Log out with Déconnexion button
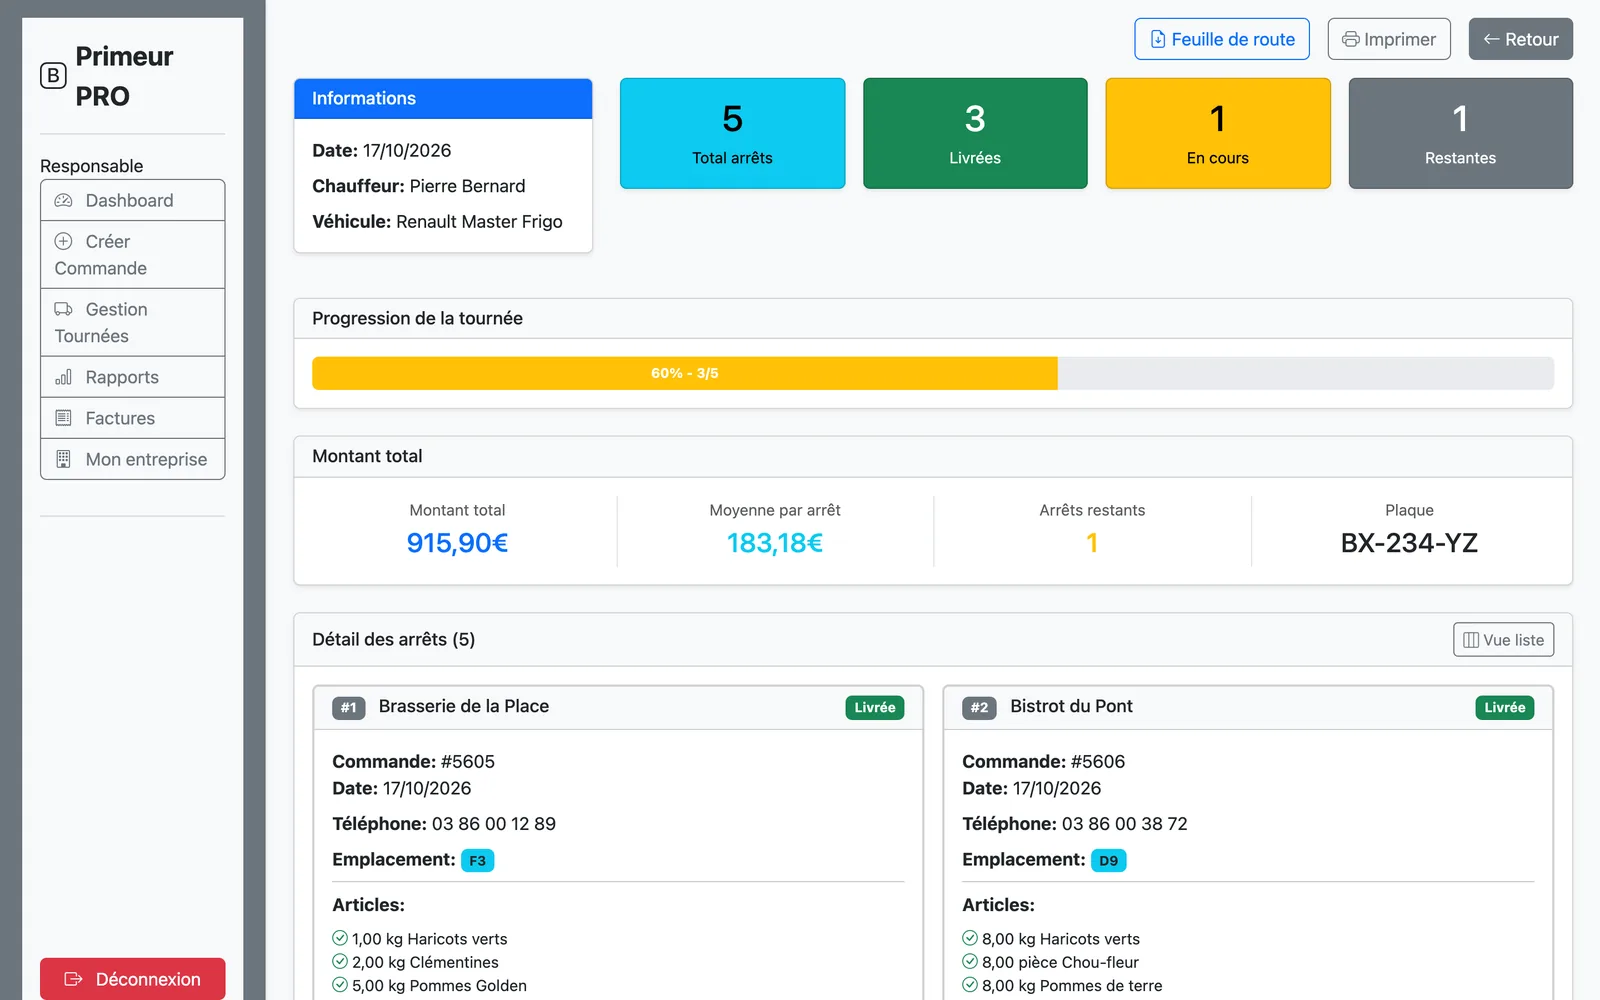The height and width of the screenshot is (1000, 1600). [132, 979]
